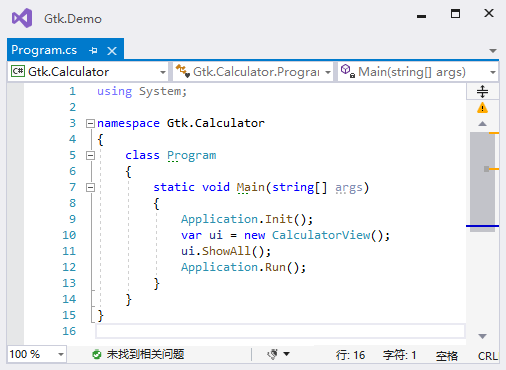The width and height of the screenshot is (506, 370).
Task: Place cursor on empty line 16
Action: (x=280, y=331)
